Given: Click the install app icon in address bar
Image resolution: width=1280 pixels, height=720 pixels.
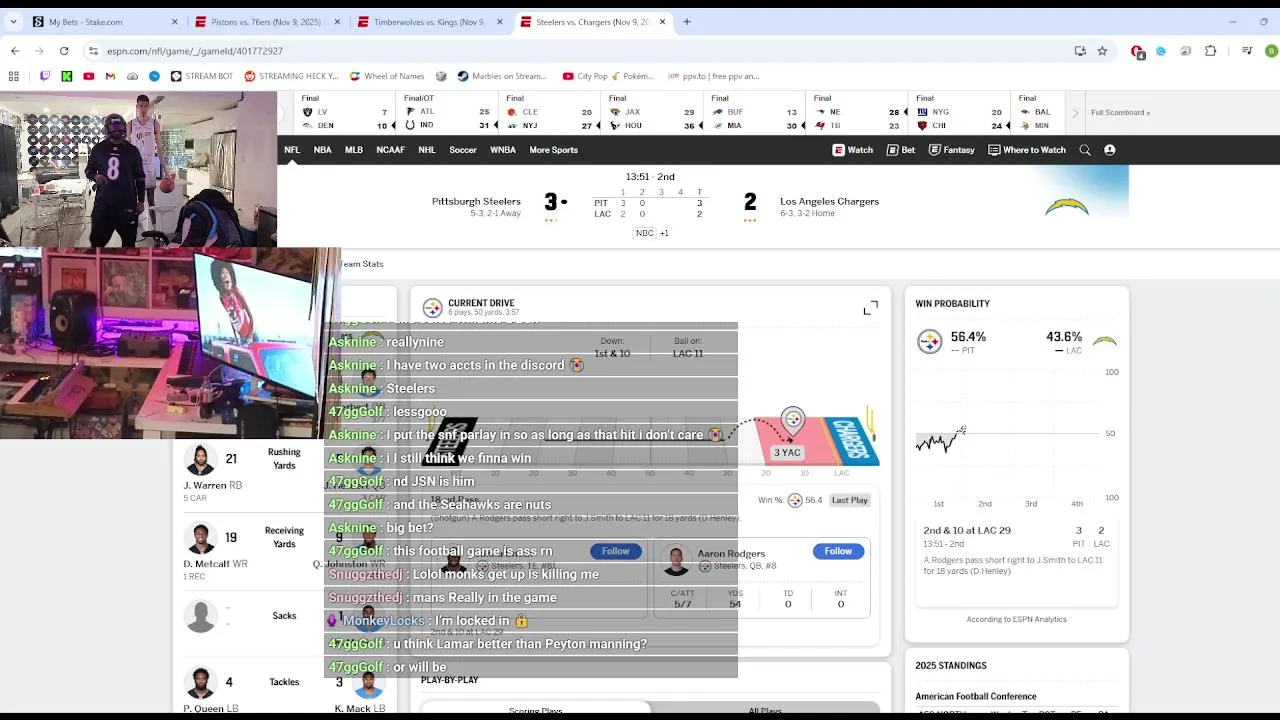Looking at the screenshot, I should pyautogui.click(x=1080, y=51).
